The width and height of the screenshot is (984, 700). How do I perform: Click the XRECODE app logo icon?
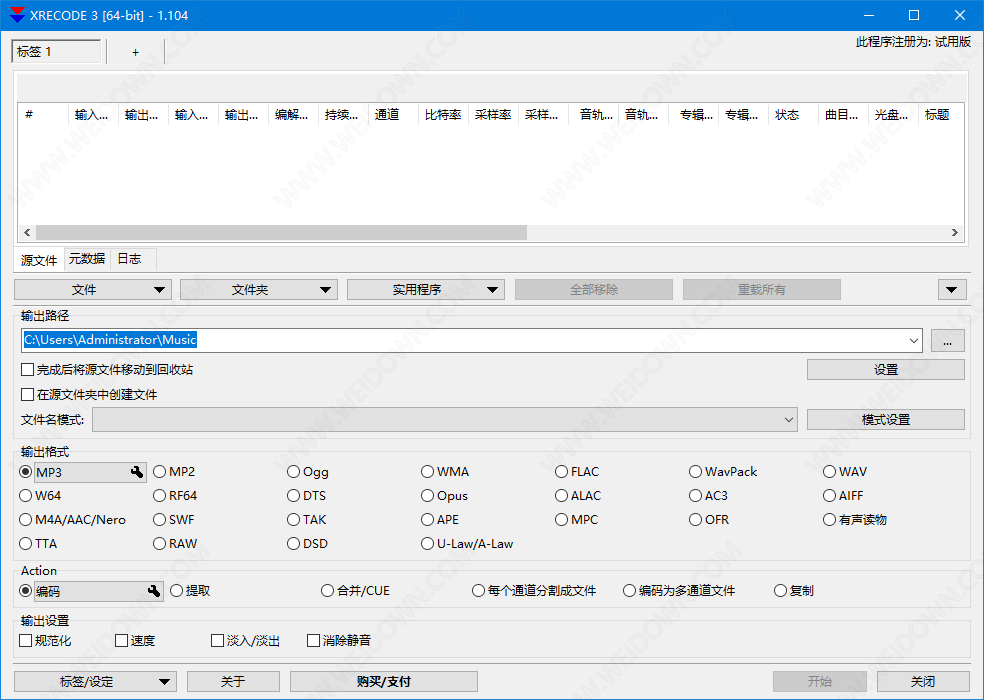[x=17, y=15]
